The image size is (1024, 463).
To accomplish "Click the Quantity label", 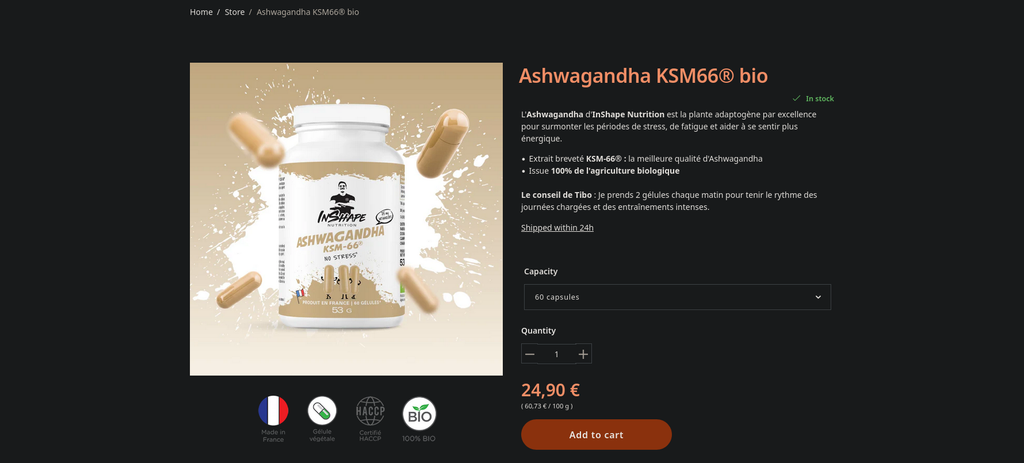I will coord(539,331).
